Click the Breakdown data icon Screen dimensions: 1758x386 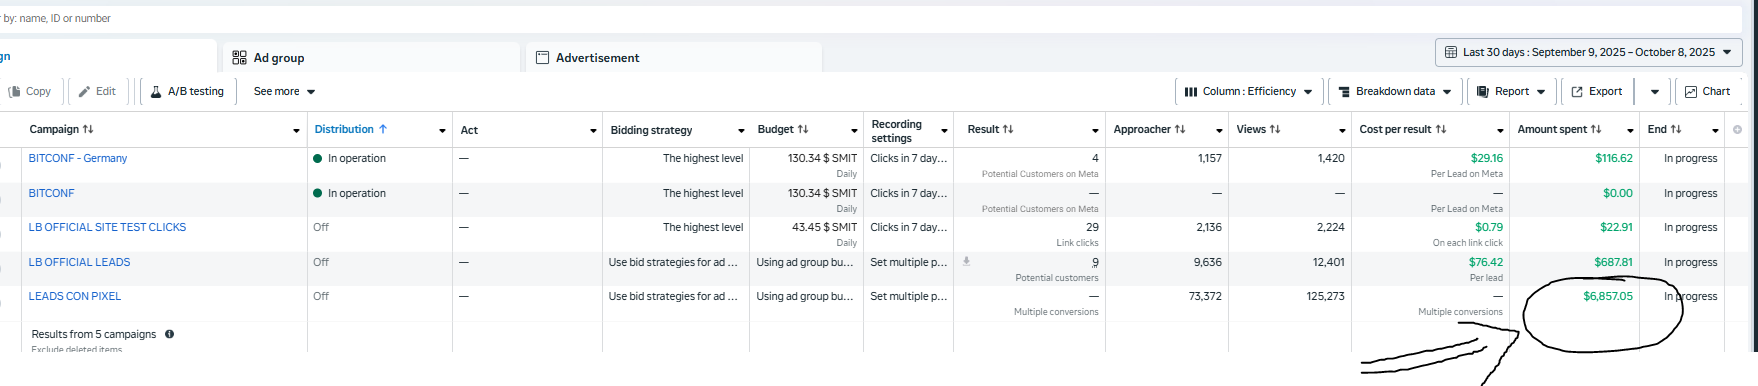(x=1344, y=91)
